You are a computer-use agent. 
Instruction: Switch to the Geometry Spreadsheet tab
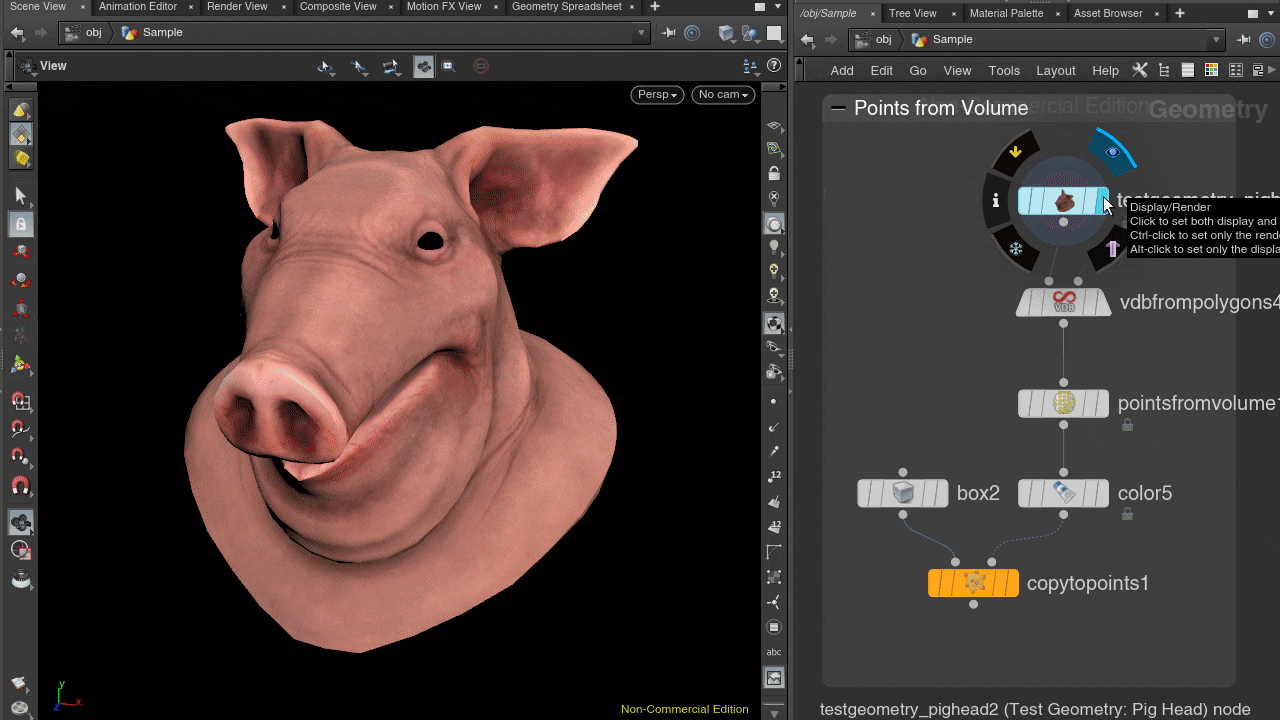566,6
